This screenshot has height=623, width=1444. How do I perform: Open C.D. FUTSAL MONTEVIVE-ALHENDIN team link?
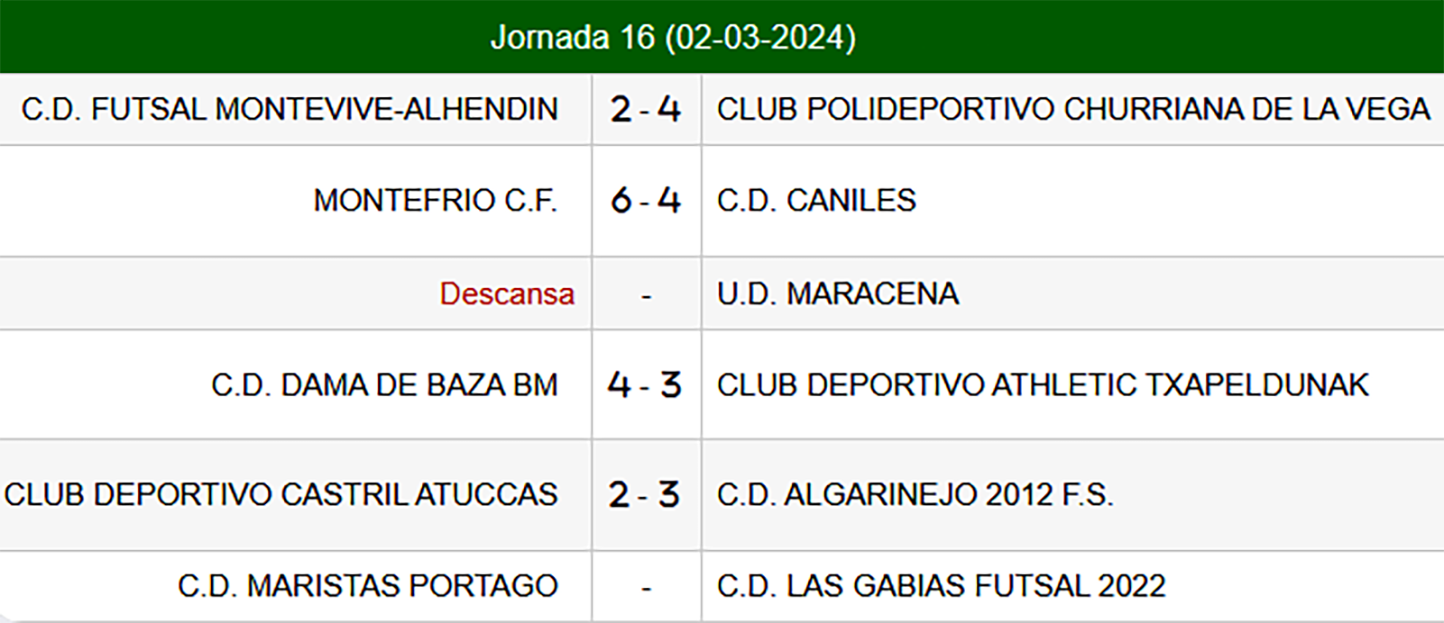[289, 109]
